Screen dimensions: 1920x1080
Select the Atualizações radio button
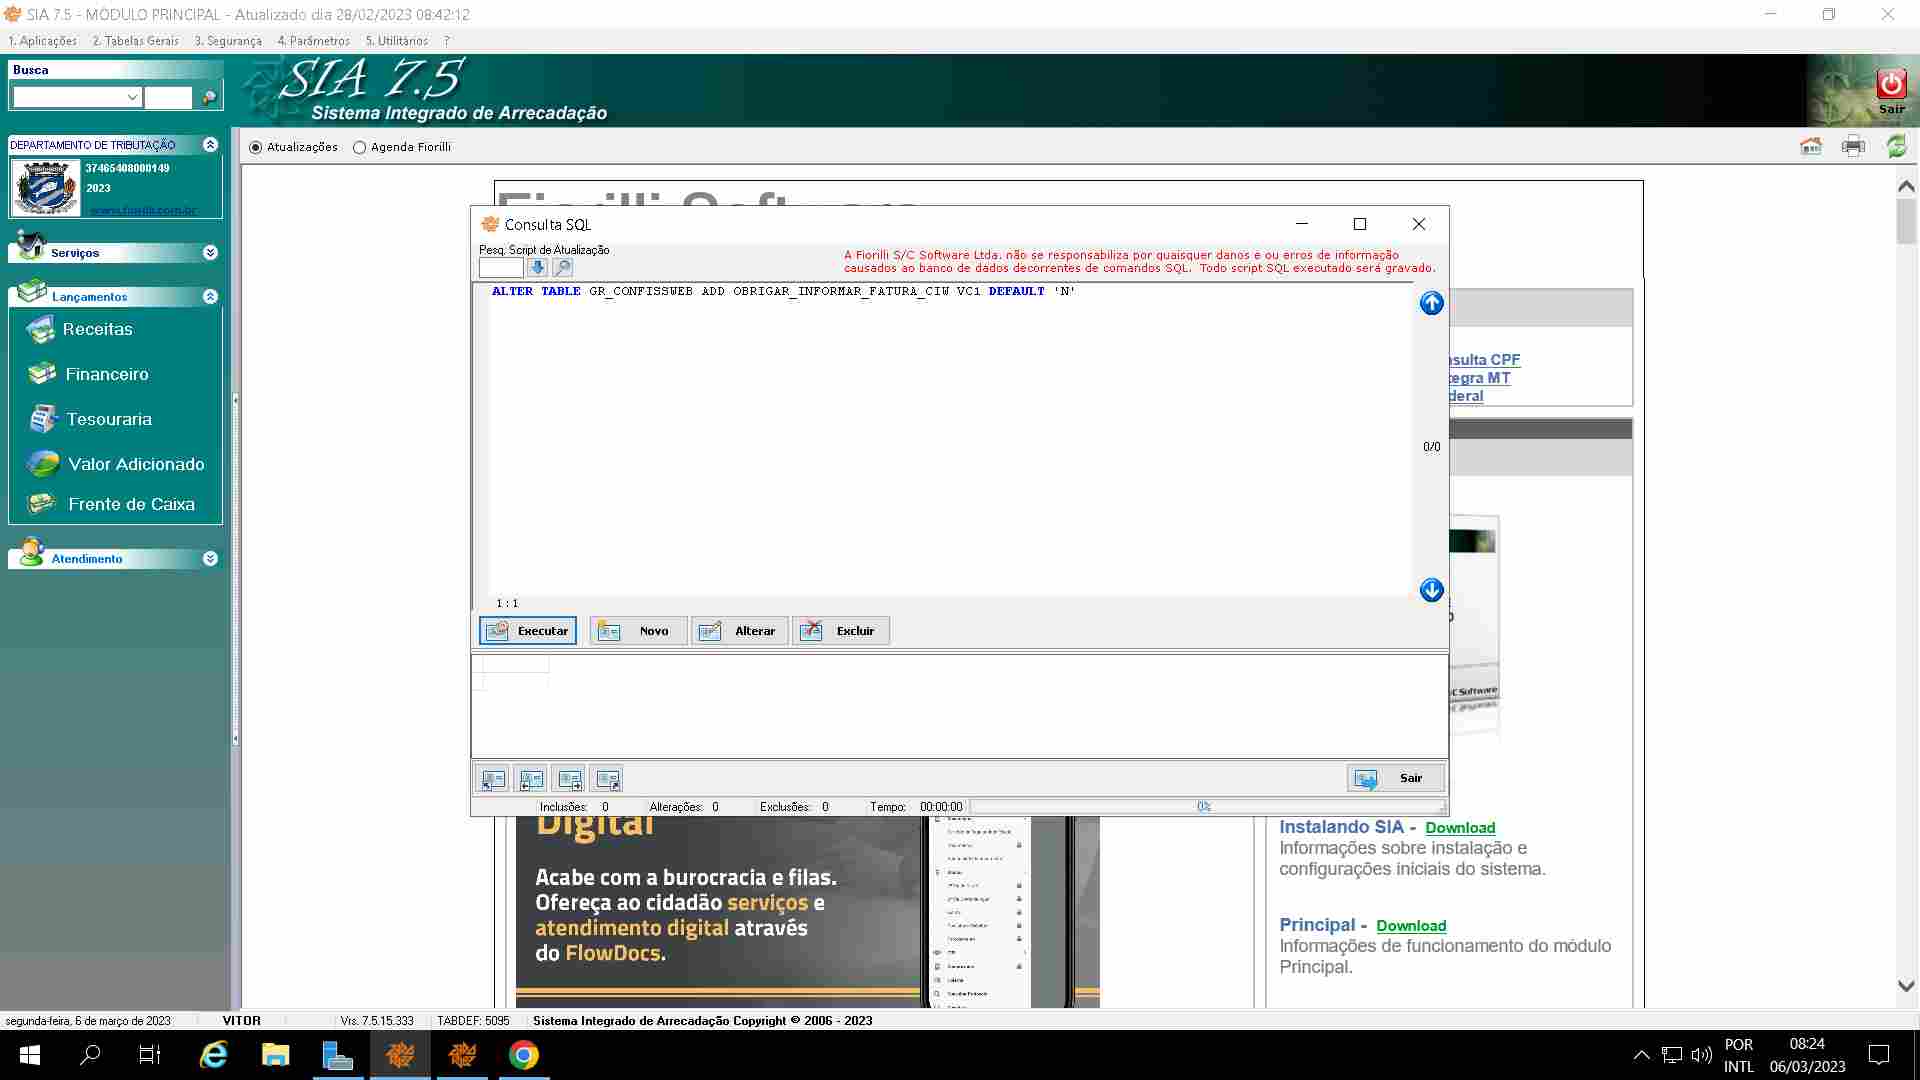pos(256,147)
